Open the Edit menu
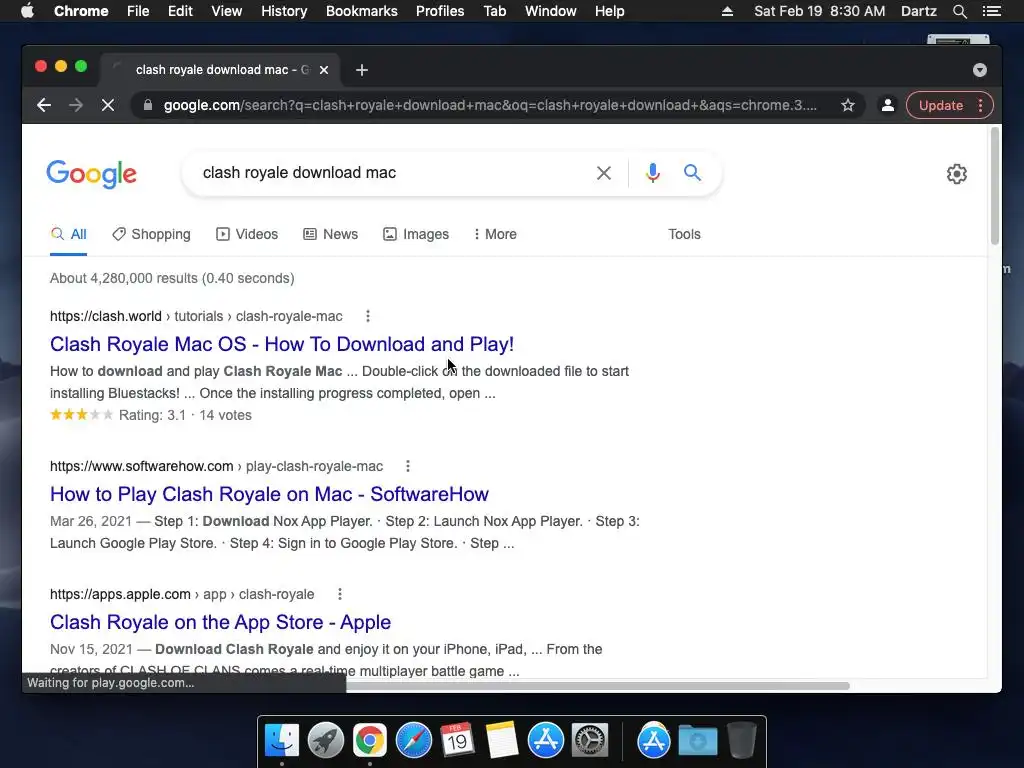Image resolution: width=1024 pixels, height=768 pixels. coord(180,11)
